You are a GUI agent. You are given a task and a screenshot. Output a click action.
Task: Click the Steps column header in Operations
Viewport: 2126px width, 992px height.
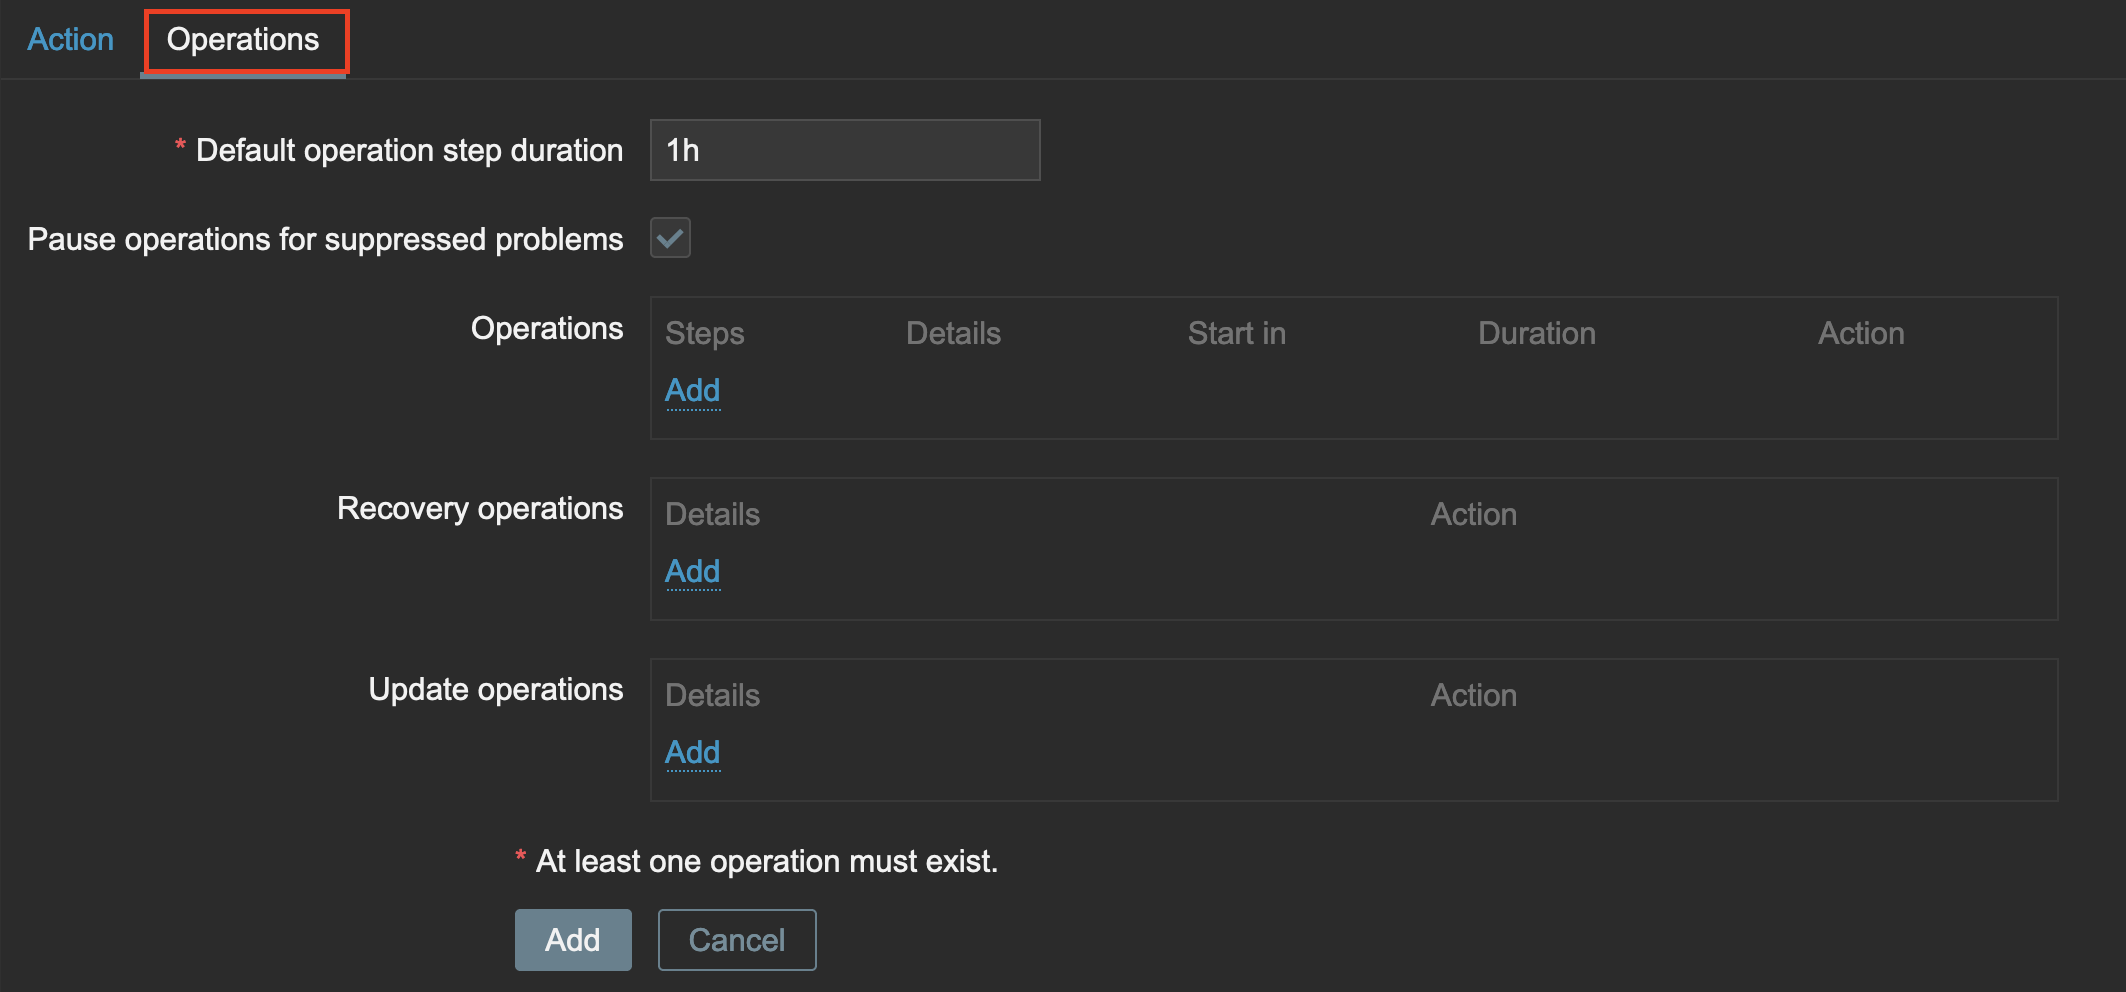[x=705, y=333]
